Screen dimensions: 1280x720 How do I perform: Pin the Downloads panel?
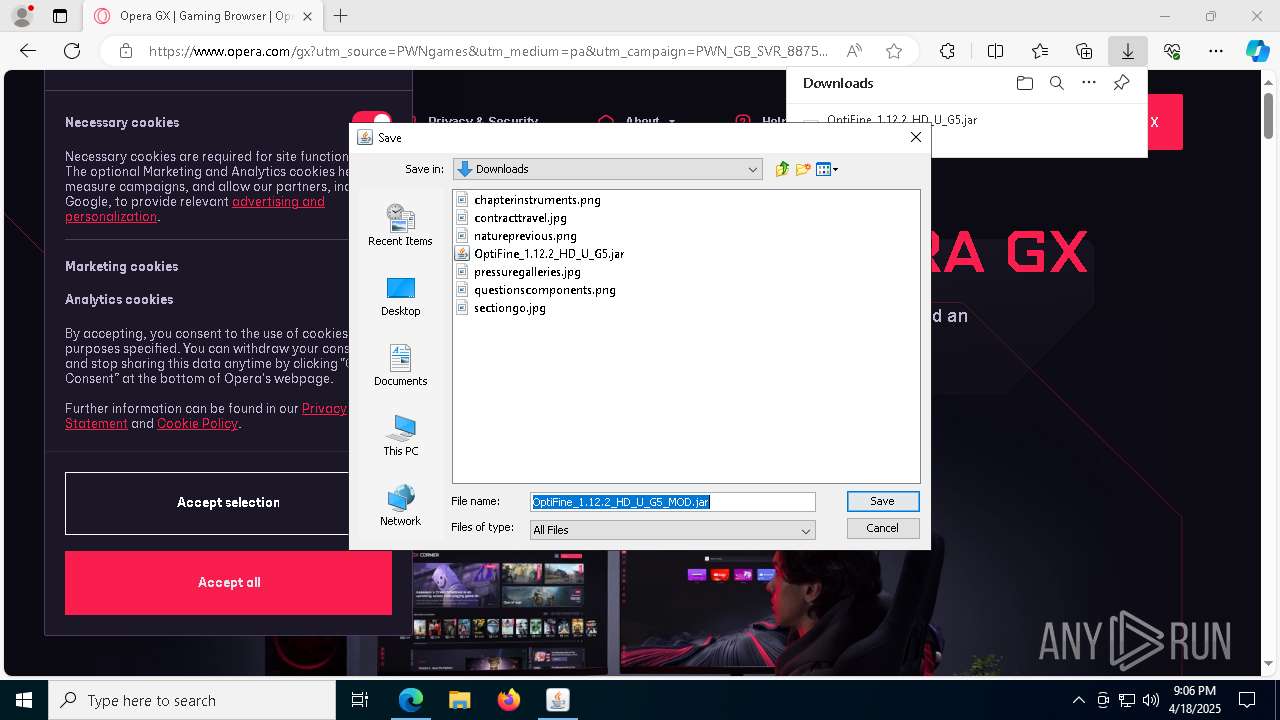(x=1121, y=83)
